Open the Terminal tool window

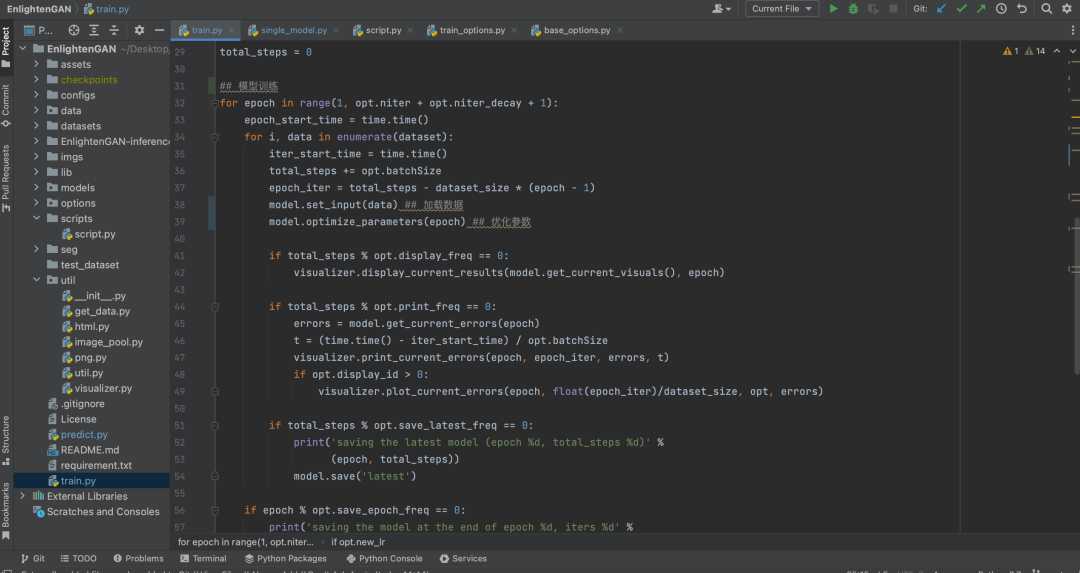203,559
